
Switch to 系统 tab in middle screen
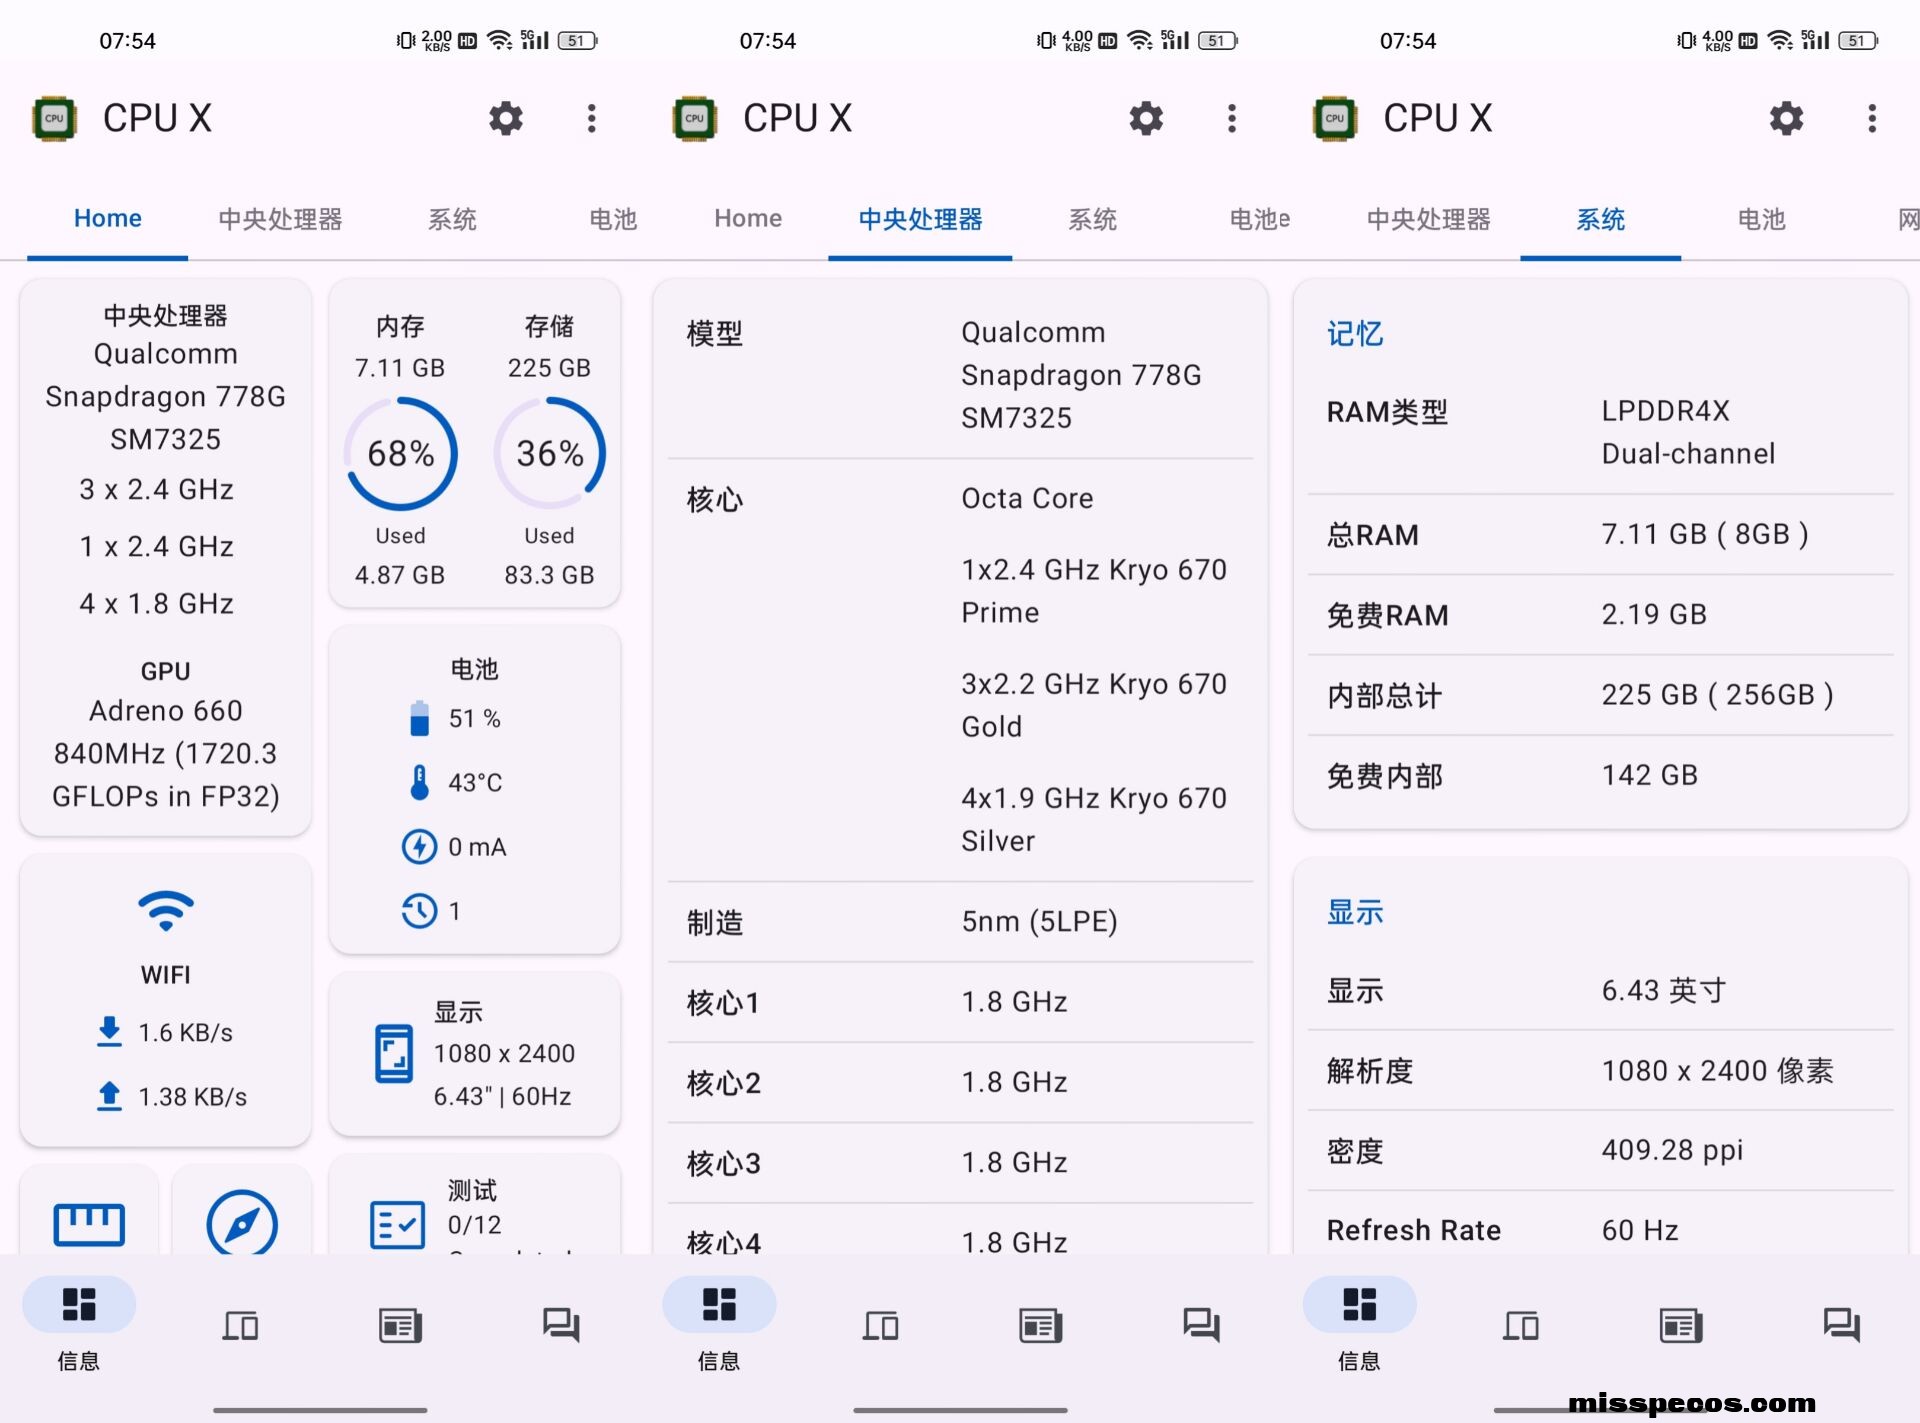pyautogui.click(x=1092, y=219)
